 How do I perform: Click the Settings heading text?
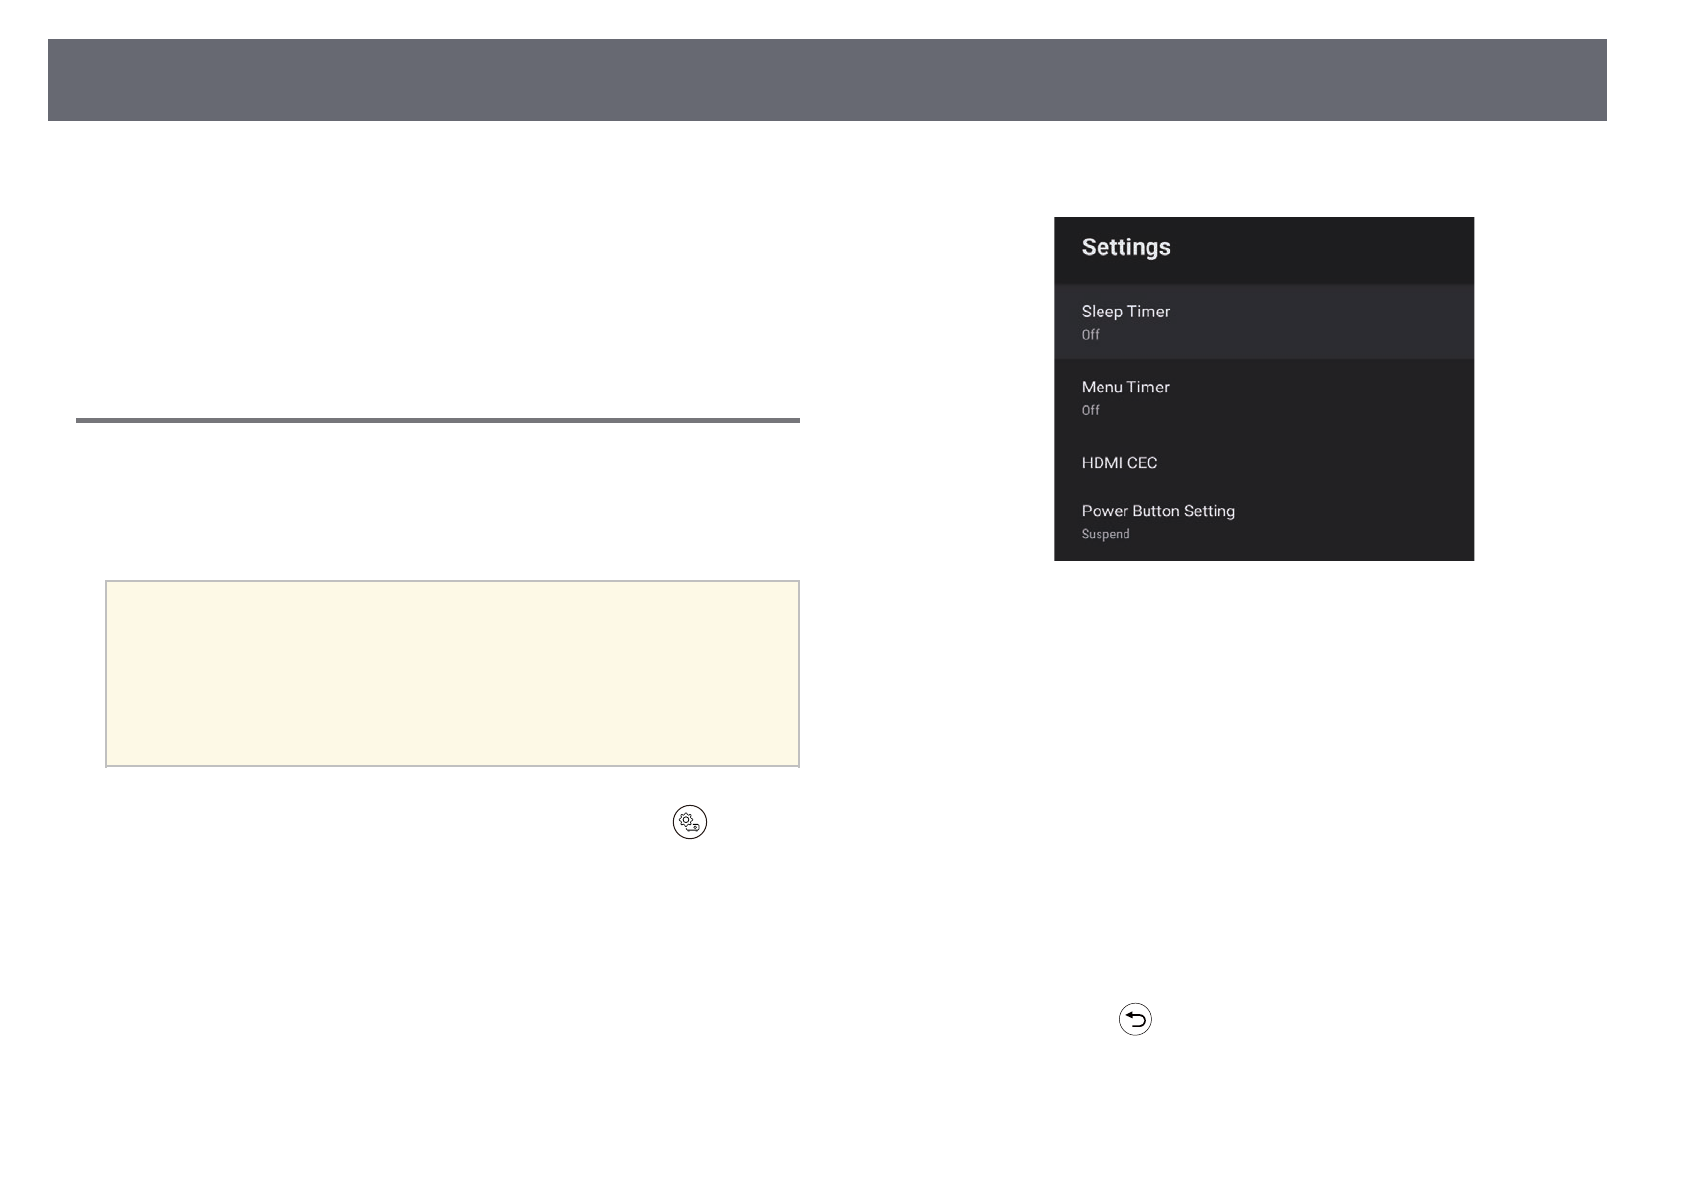coord(1125,247)
